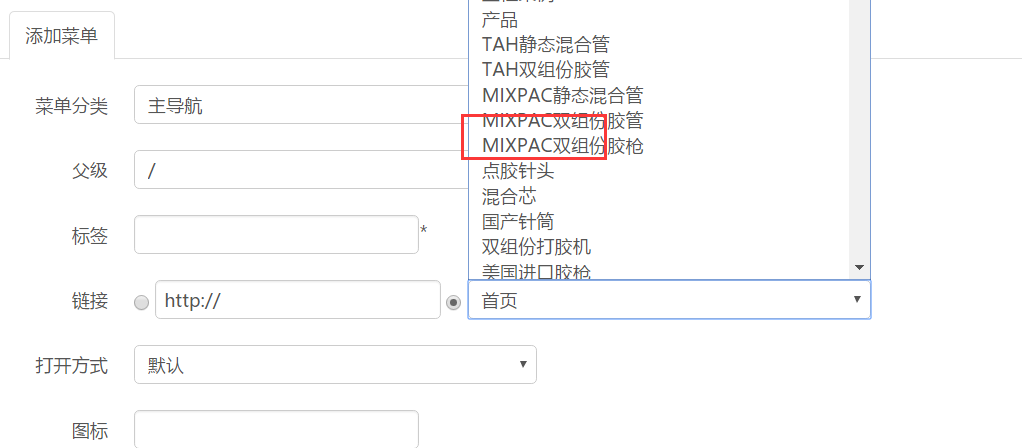Click the list scrollbar down arrow
The image size is (1022, 448).
859,268
